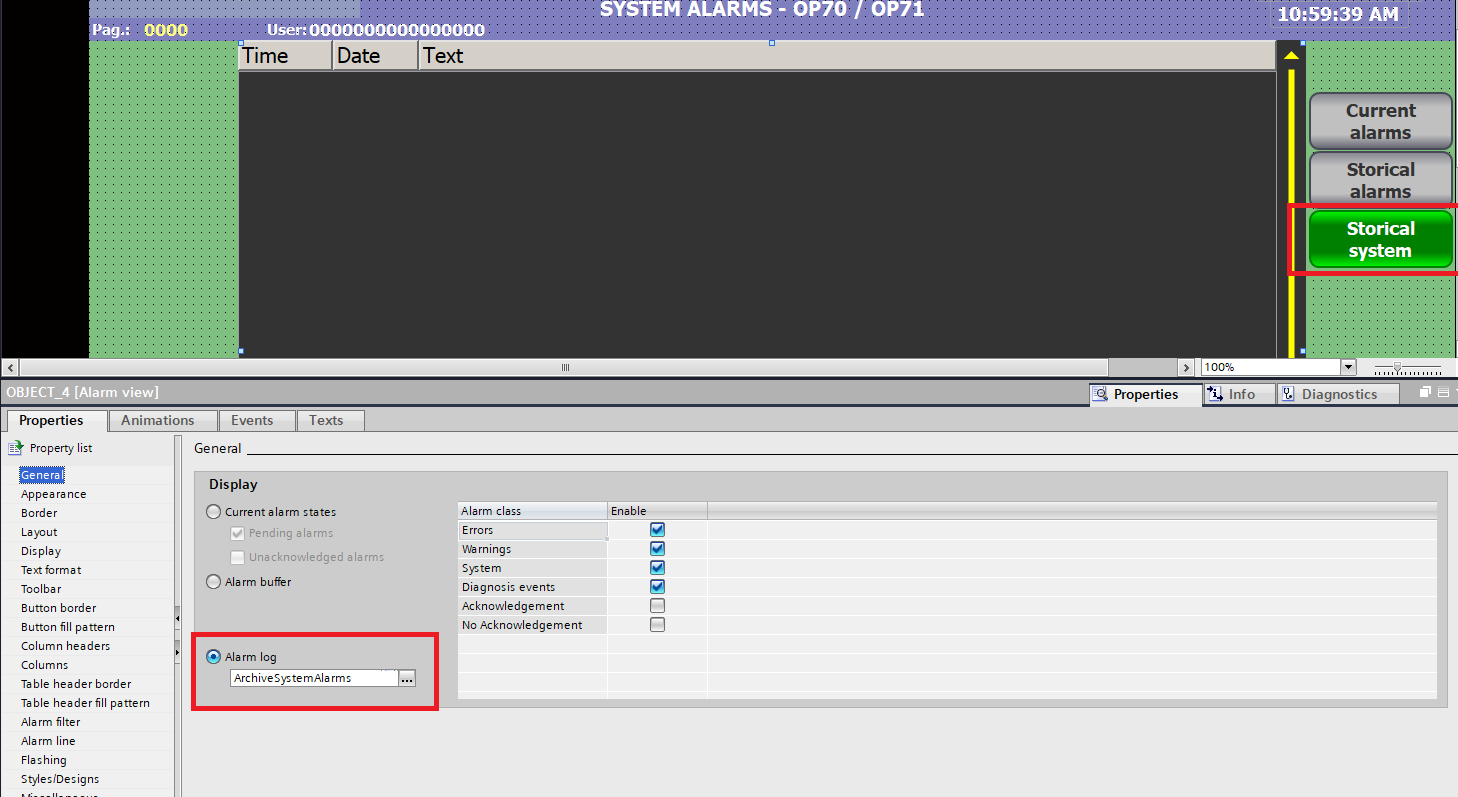
Task: Select Button border in the property list
Action: click(59, 608)
